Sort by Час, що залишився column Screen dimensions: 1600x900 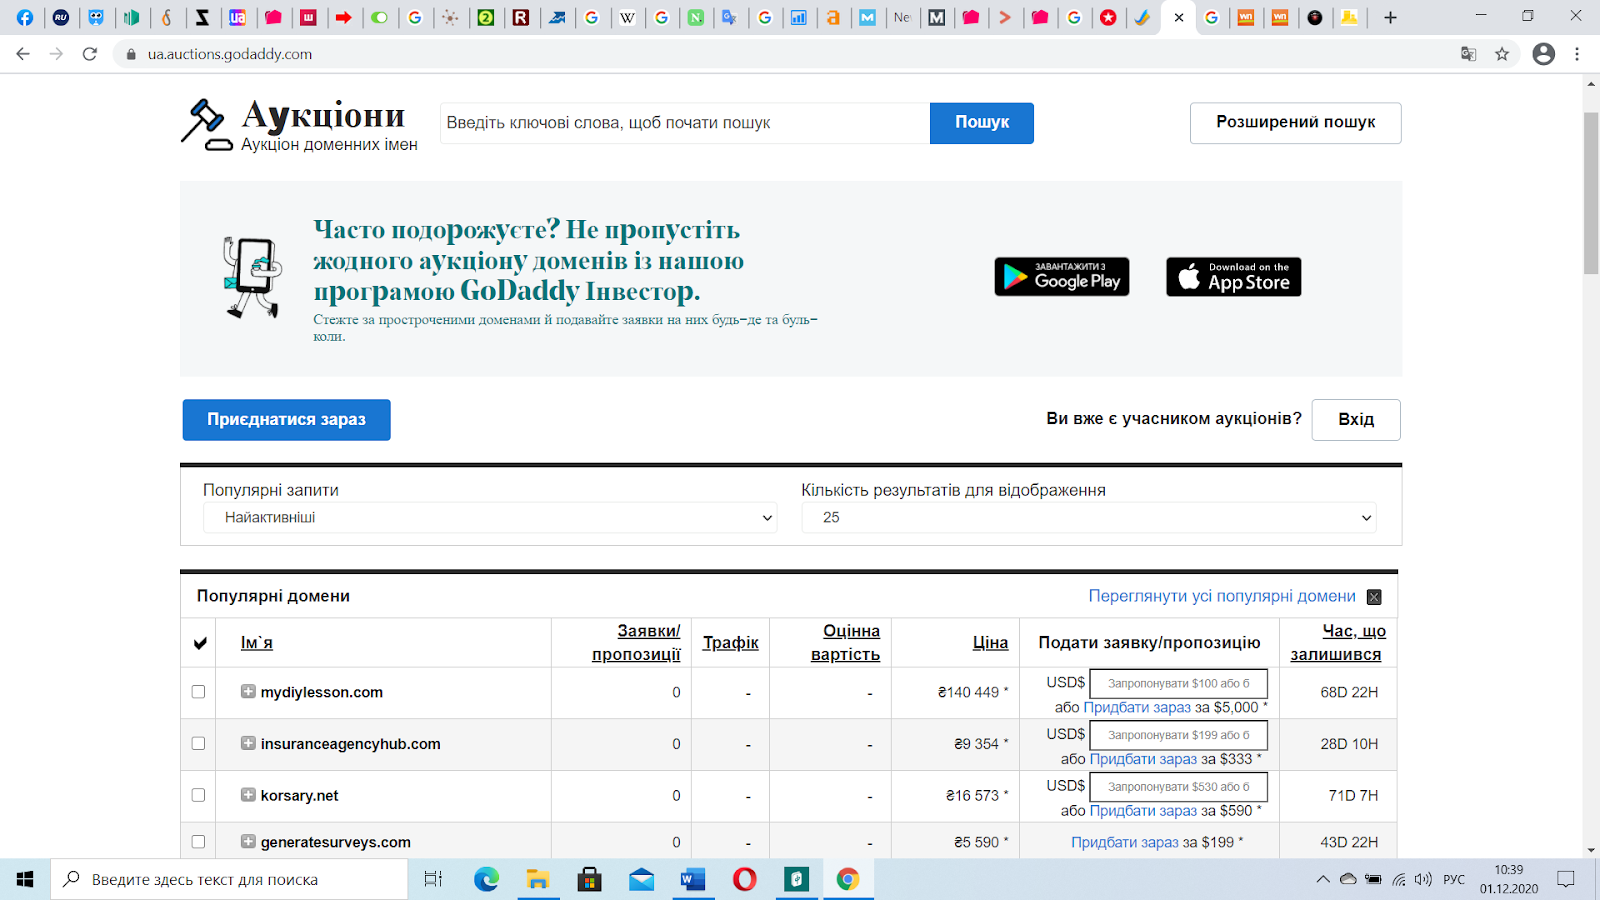point(1338,643)
